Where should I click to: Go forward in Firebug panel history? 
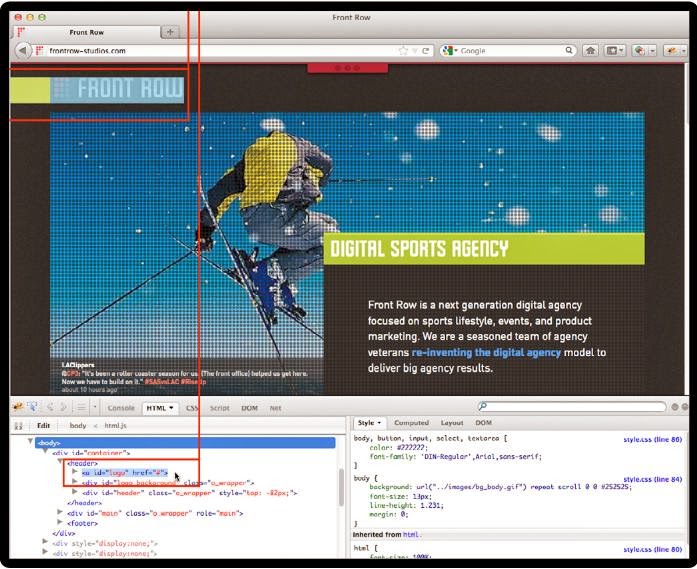(63, 407)
